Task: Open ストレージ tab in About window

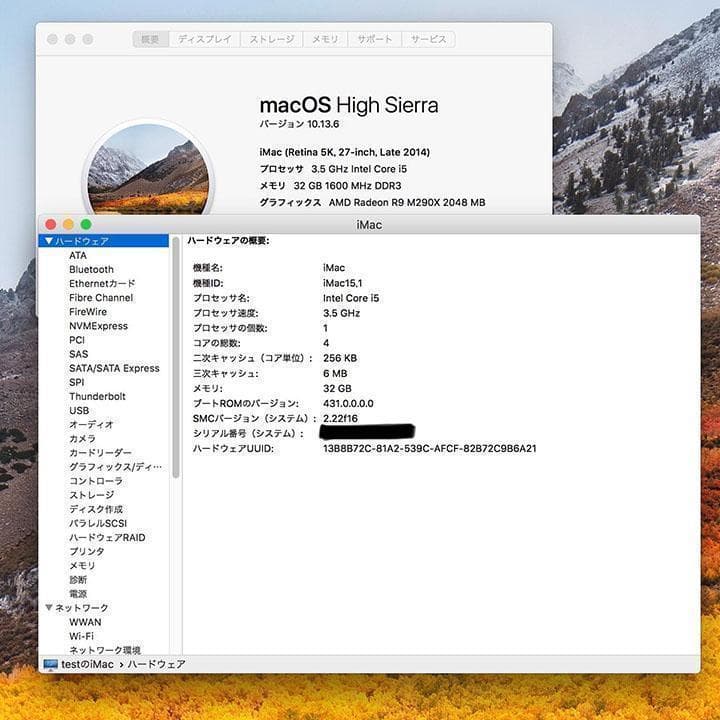Action: tap(272, 39)
